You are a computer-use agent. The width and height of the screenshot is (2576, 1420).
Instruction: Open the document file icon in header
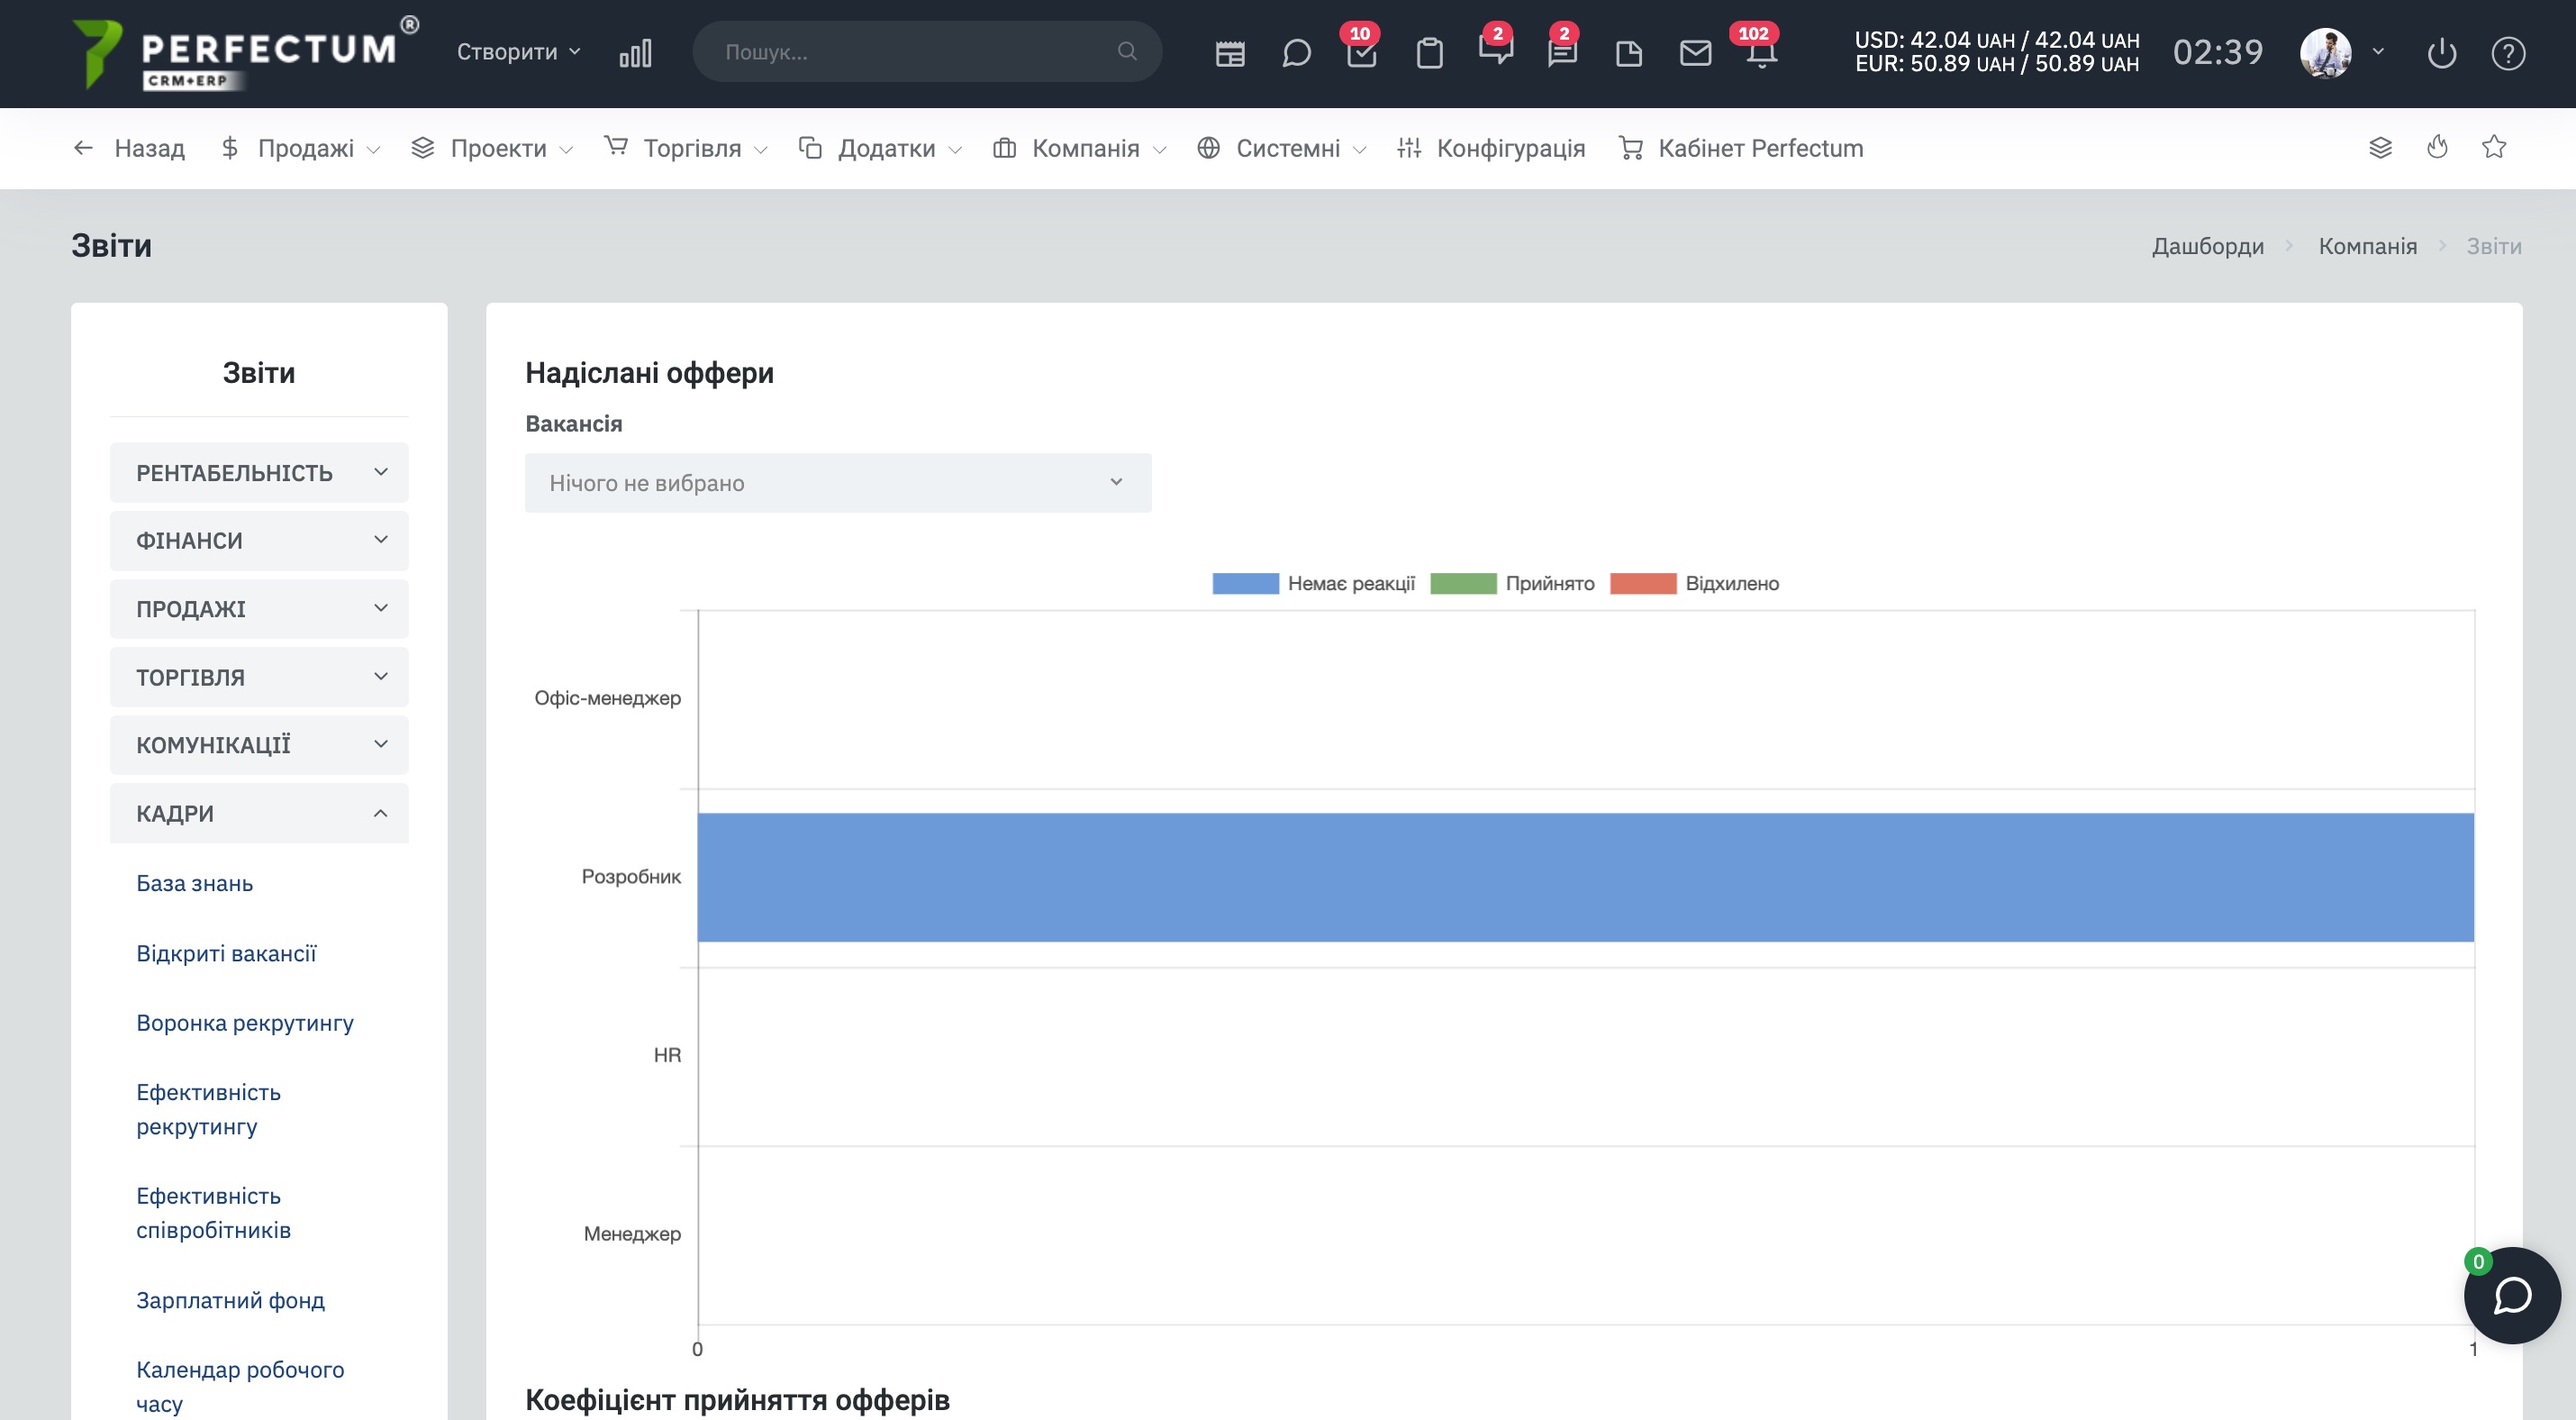pyautogui.click(x=1629, y=53)
